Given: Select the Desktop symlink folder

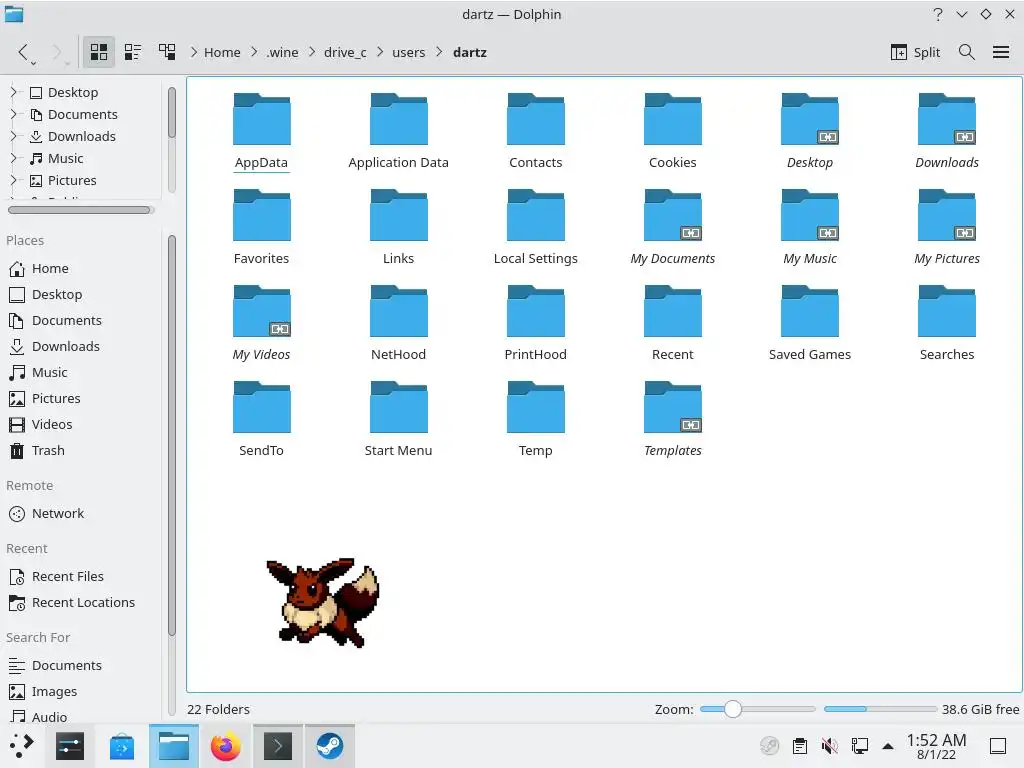Looking at the screenshot, I should click(810, 131).
